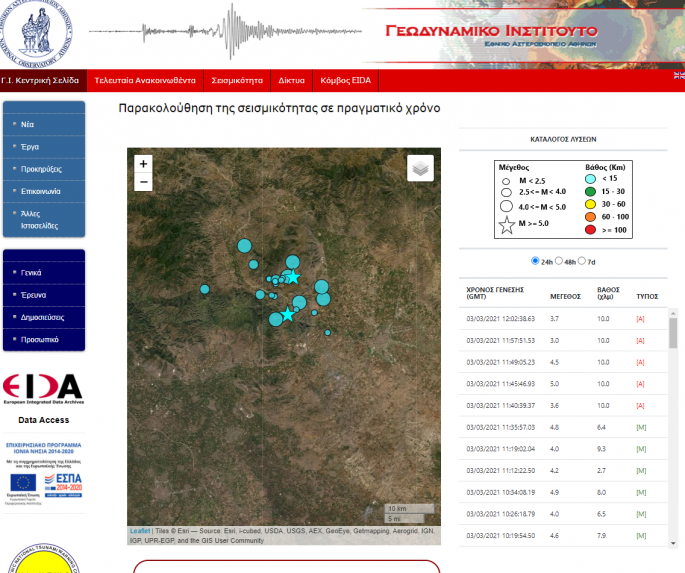
Task: Open the map layers control
Action: pyautogui.click(x=420, y=168)
